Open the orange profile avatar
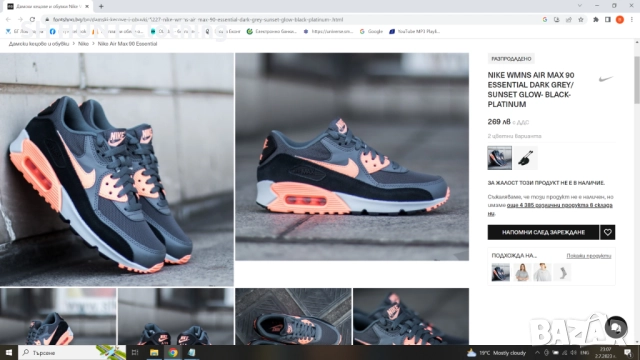 [x=620, y=19]
